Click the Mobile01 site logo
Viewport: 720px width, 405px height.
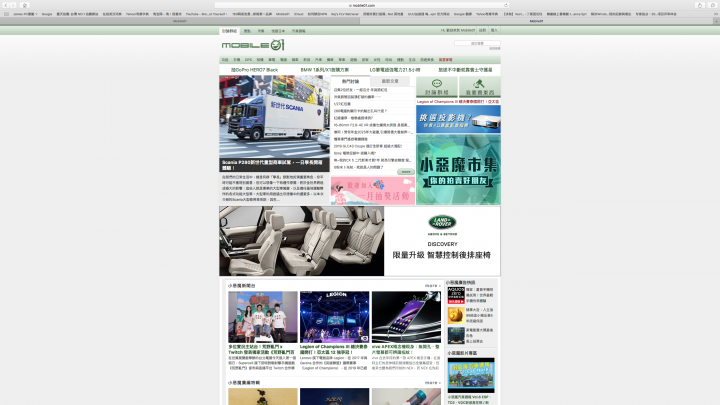tap(253, 45)
